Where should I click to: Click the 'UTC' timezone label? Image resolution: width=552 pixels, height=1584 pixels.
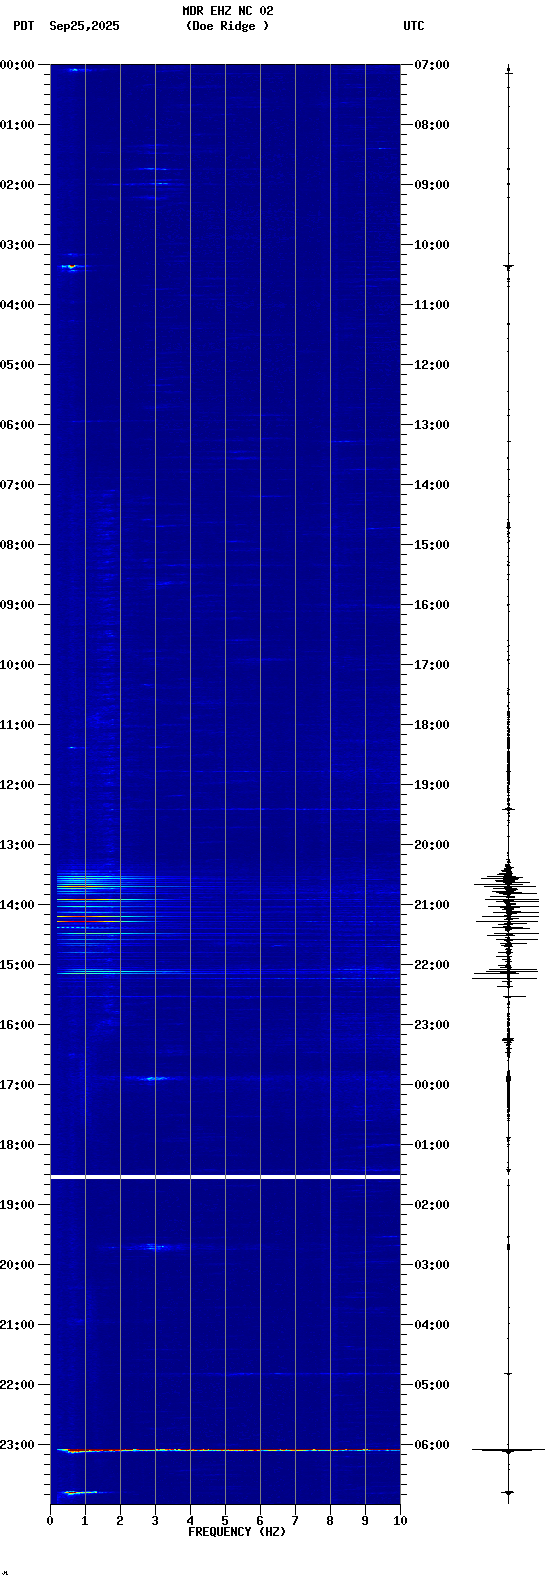[414, 26]
